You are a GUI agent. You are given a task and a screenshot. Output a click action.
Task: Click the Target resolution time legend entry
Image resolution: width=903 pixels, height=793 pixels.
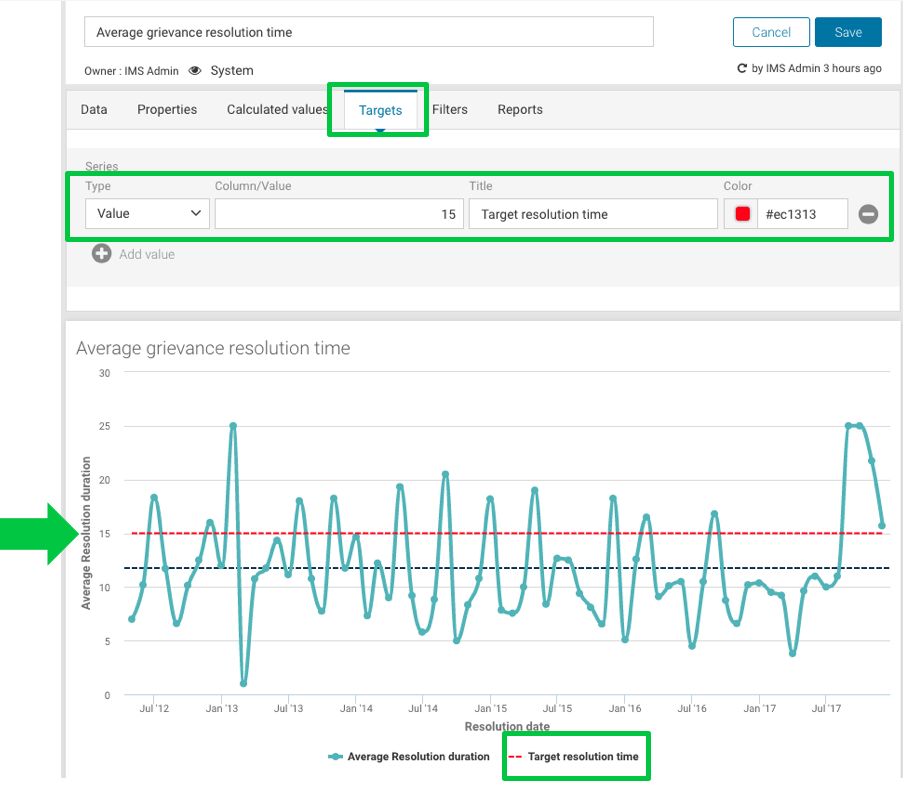[x=576, y=756]
